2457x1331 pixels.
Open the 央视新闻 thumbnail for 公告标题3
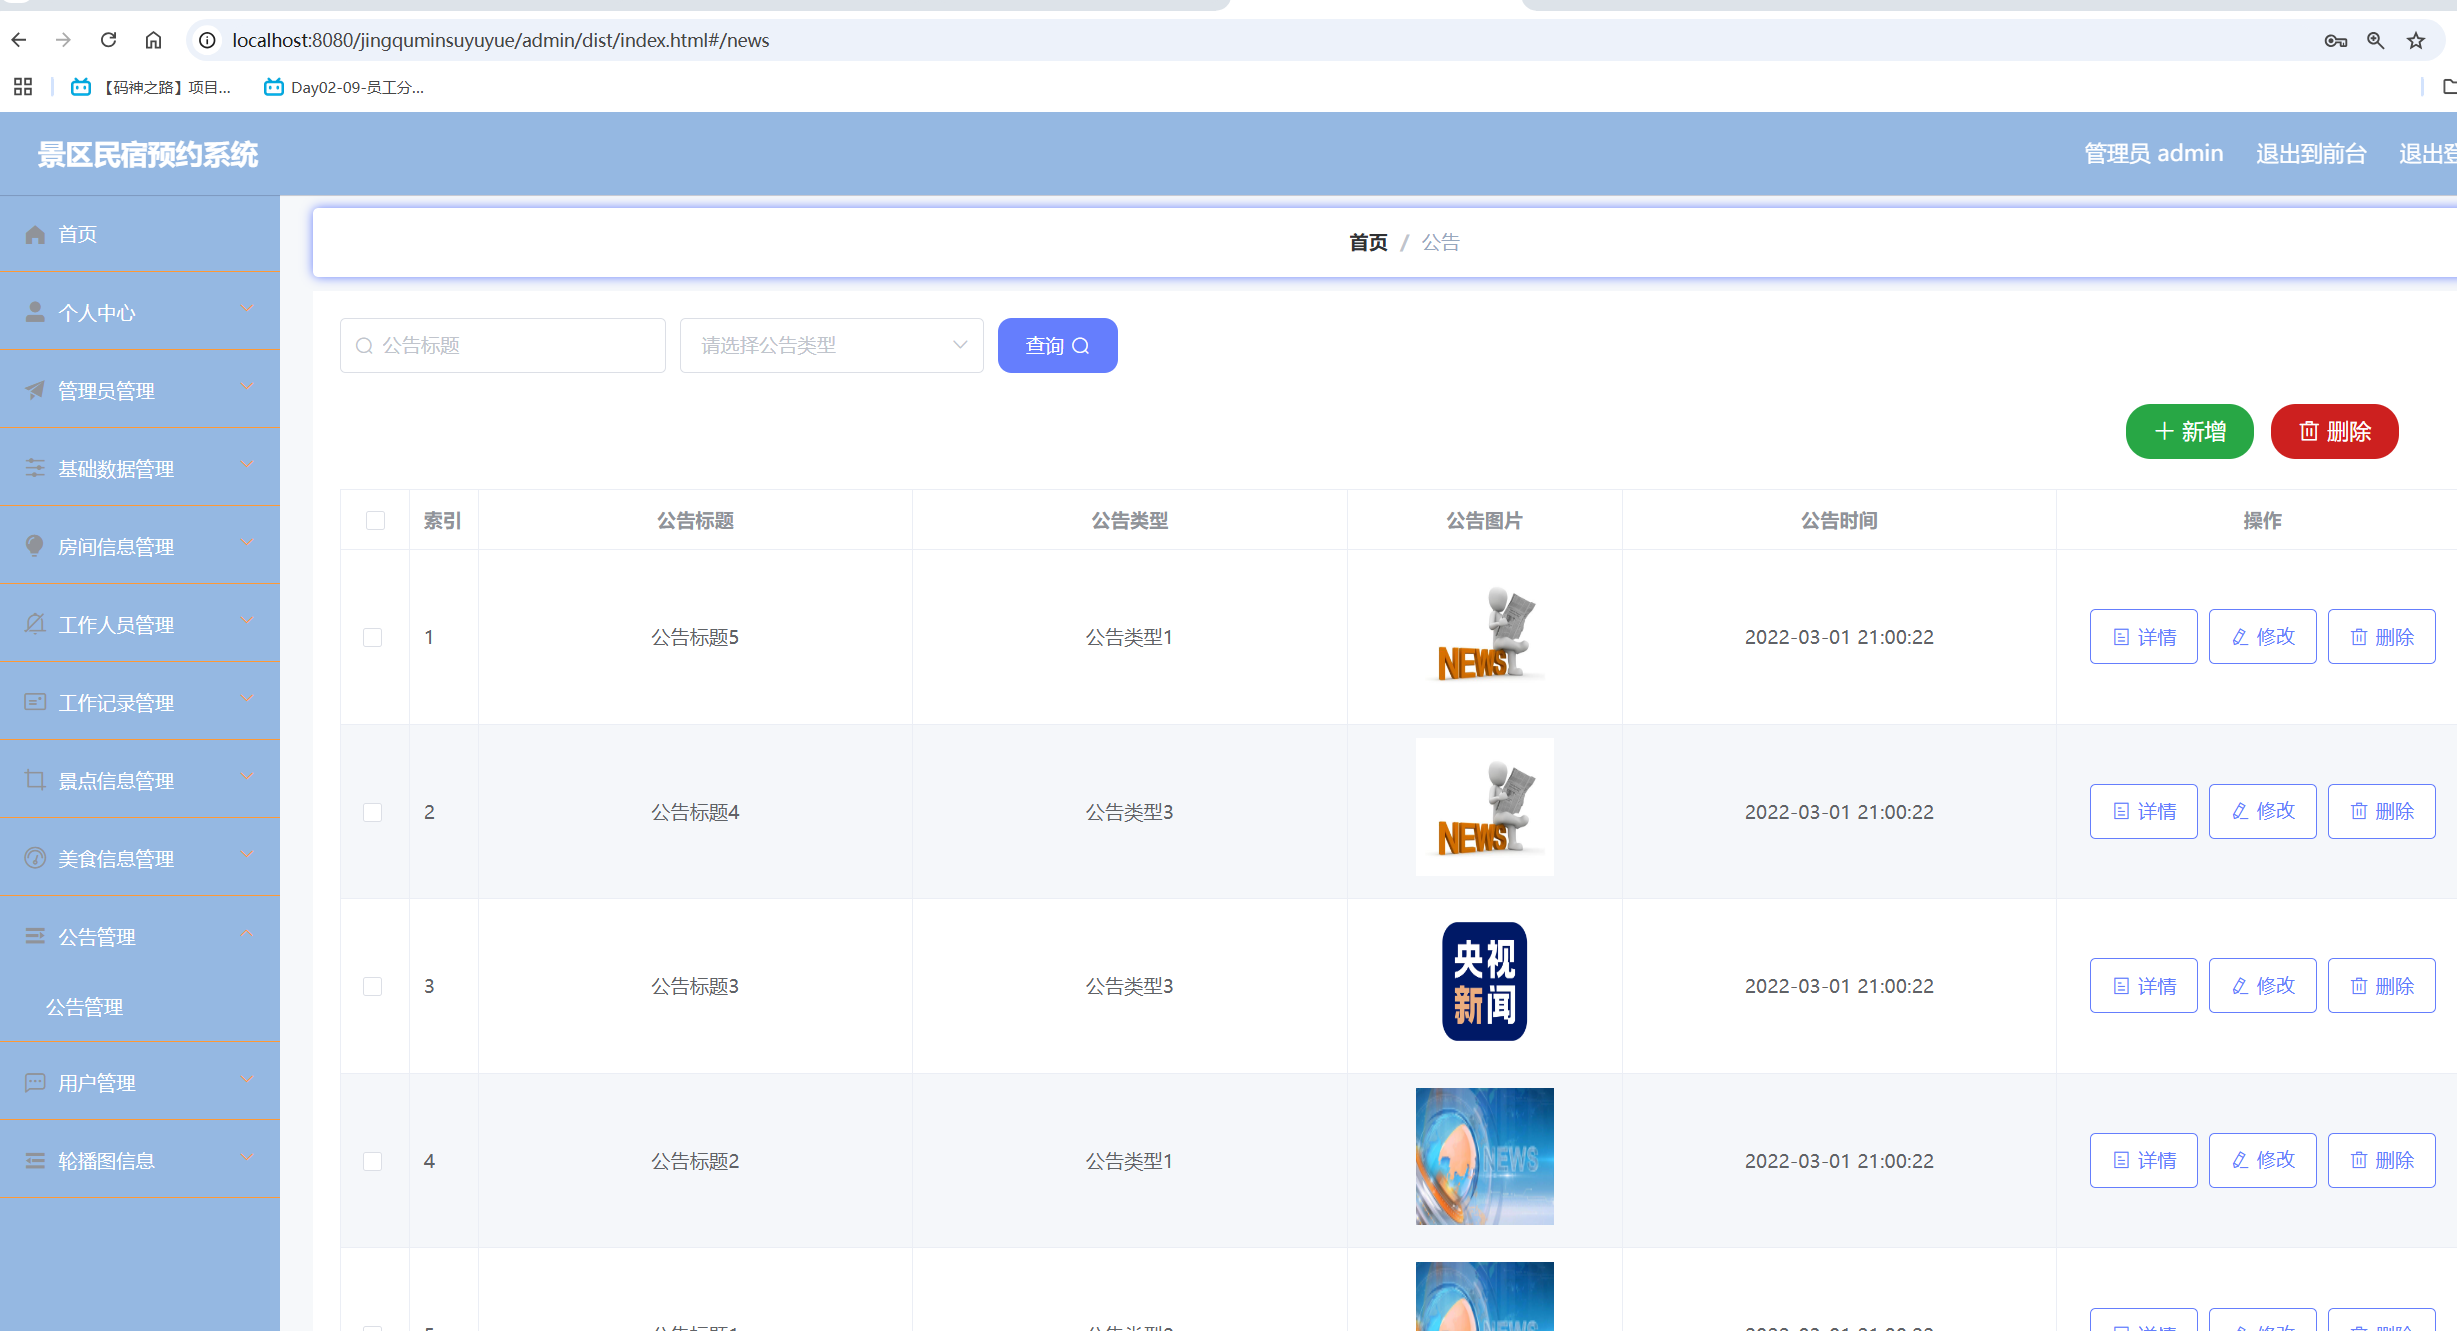tap(1485, 981)
